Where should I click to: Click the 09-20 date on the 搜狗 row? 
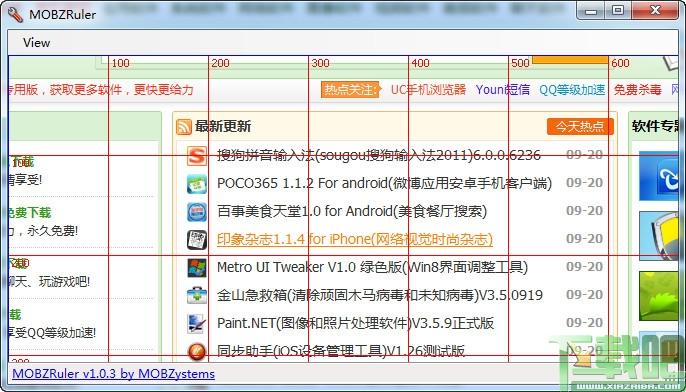click(x=584, y=155)
